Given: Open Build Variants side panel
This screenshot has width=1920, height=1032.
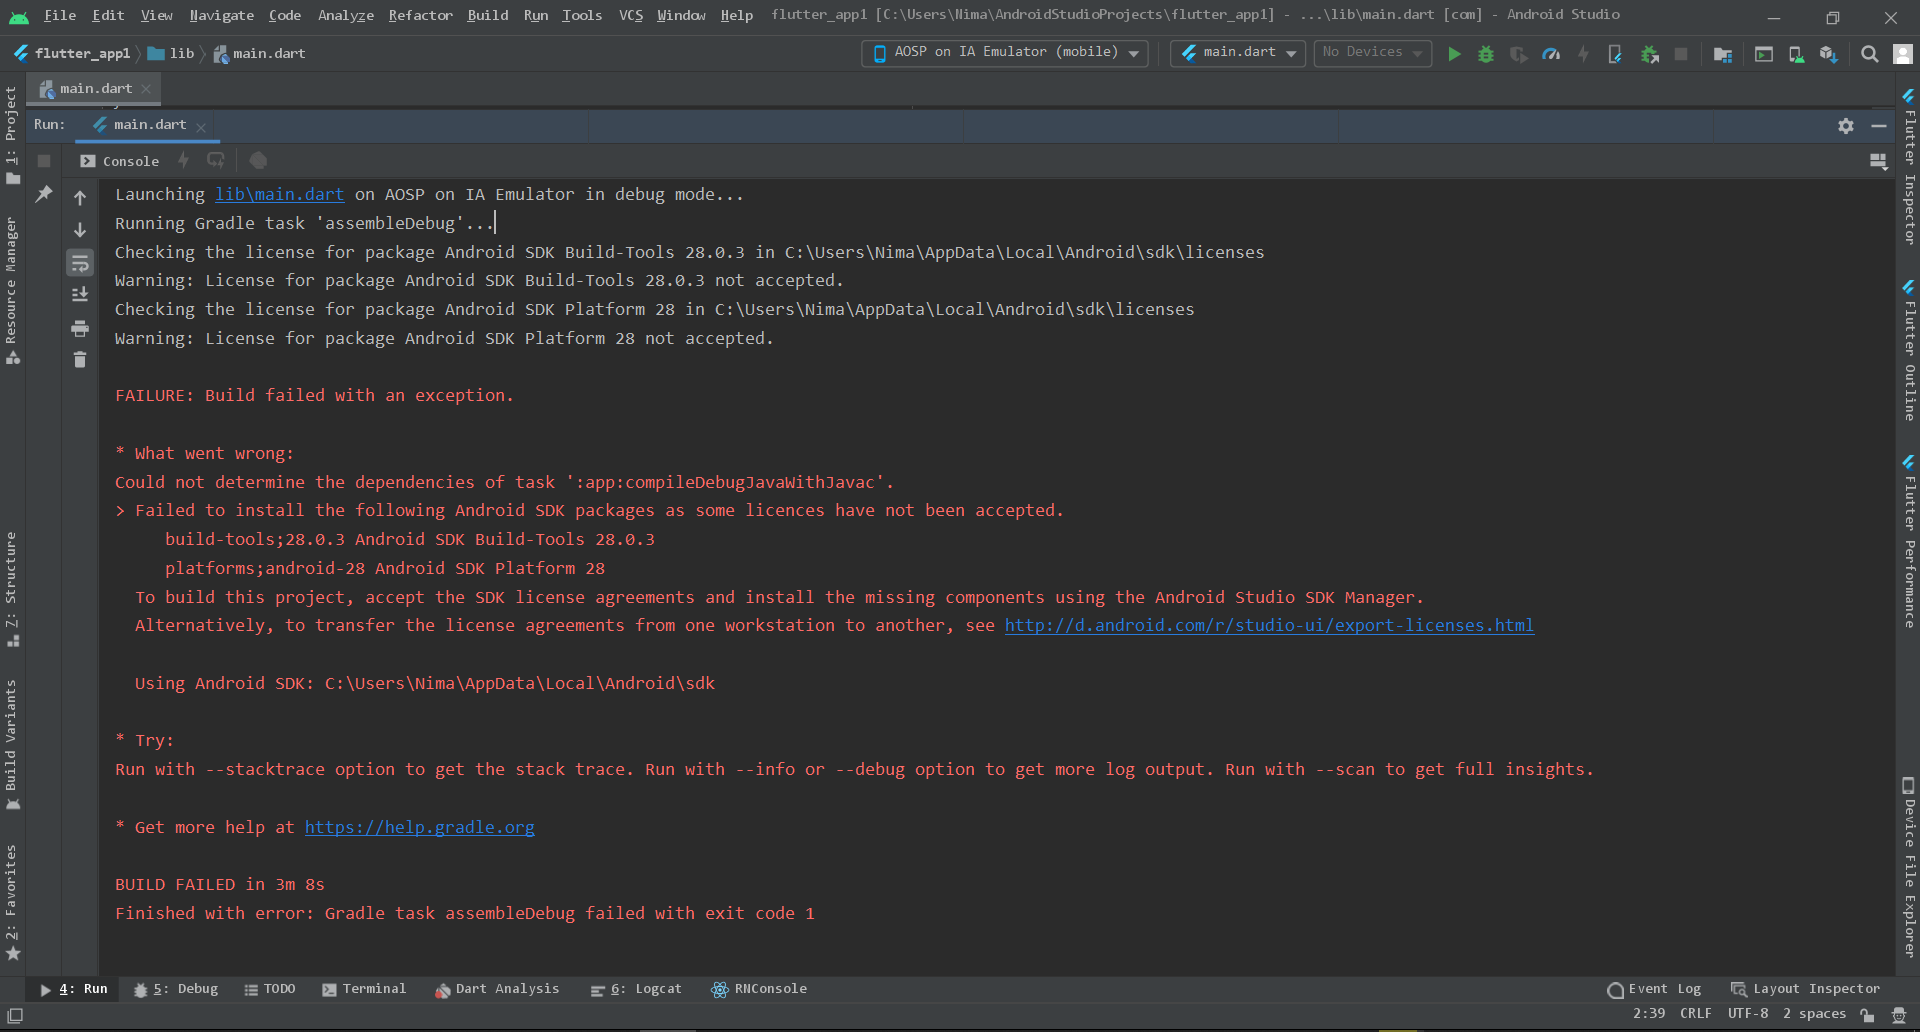Looking at the screenshot, I should (12, 745).
